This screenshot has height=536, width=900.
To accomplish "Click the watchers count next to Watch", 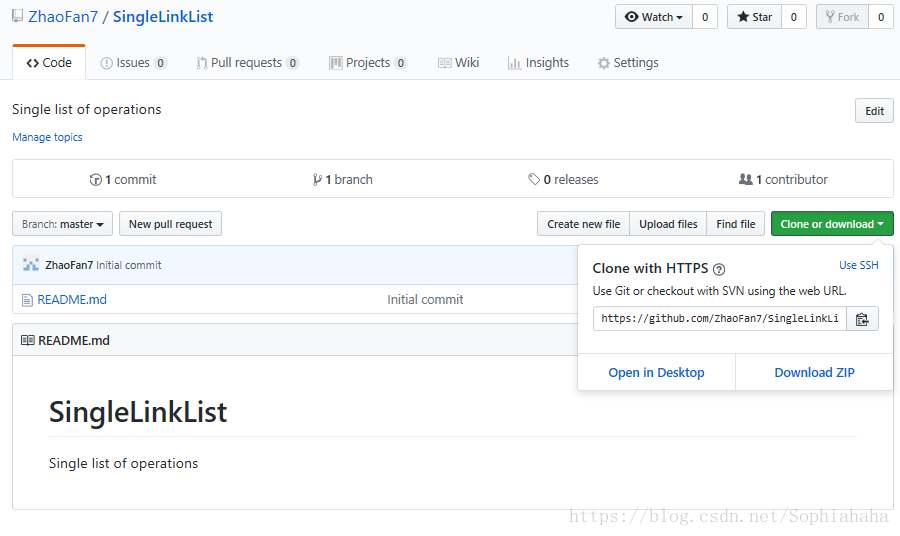I will [x=705, y=17].
